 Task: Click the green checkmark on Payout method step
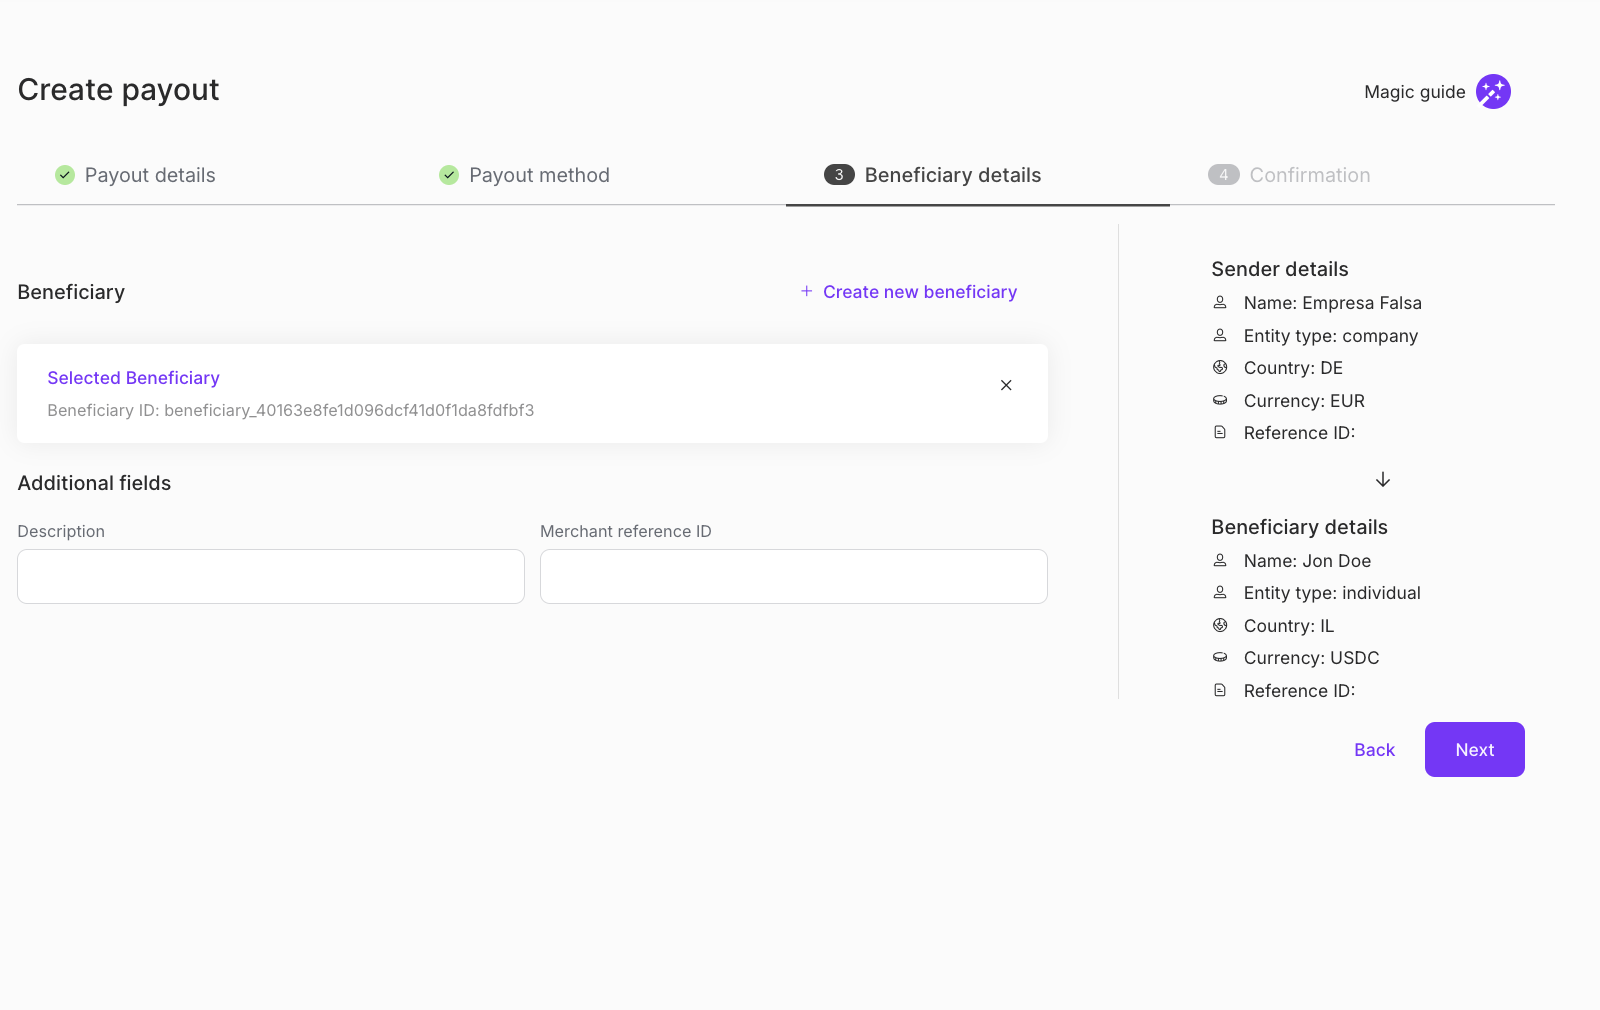[x=448, y=174]
